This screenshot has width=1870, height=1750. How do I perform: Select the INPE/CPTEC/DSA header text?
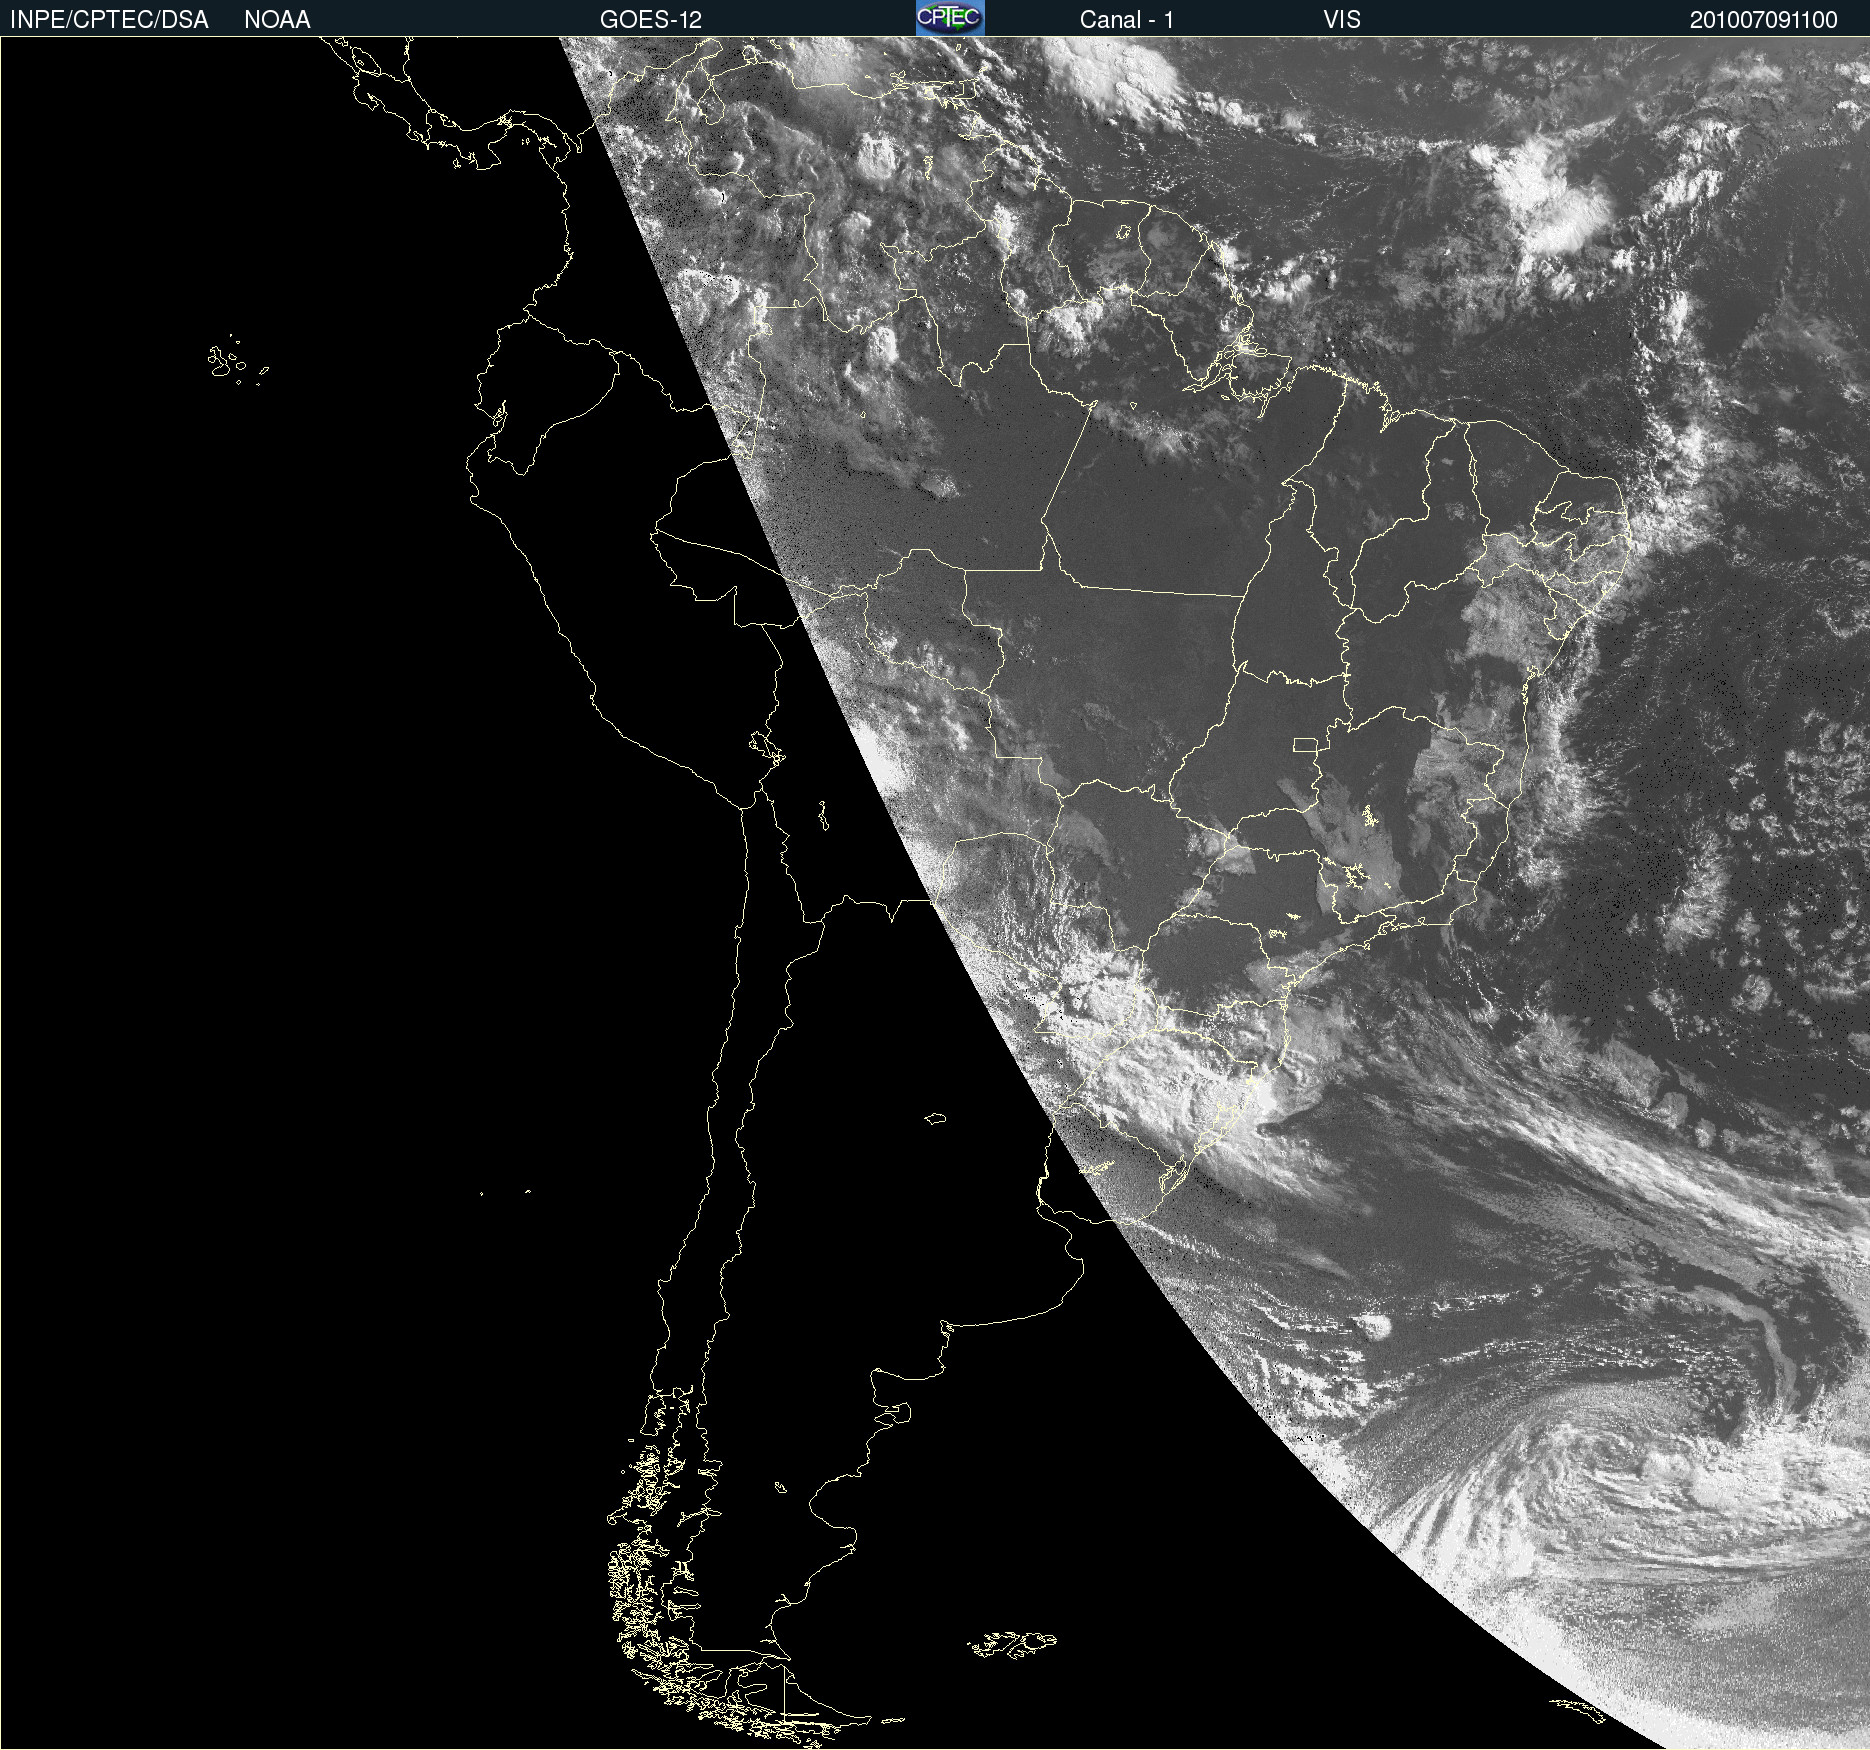[x=109, y=20]
